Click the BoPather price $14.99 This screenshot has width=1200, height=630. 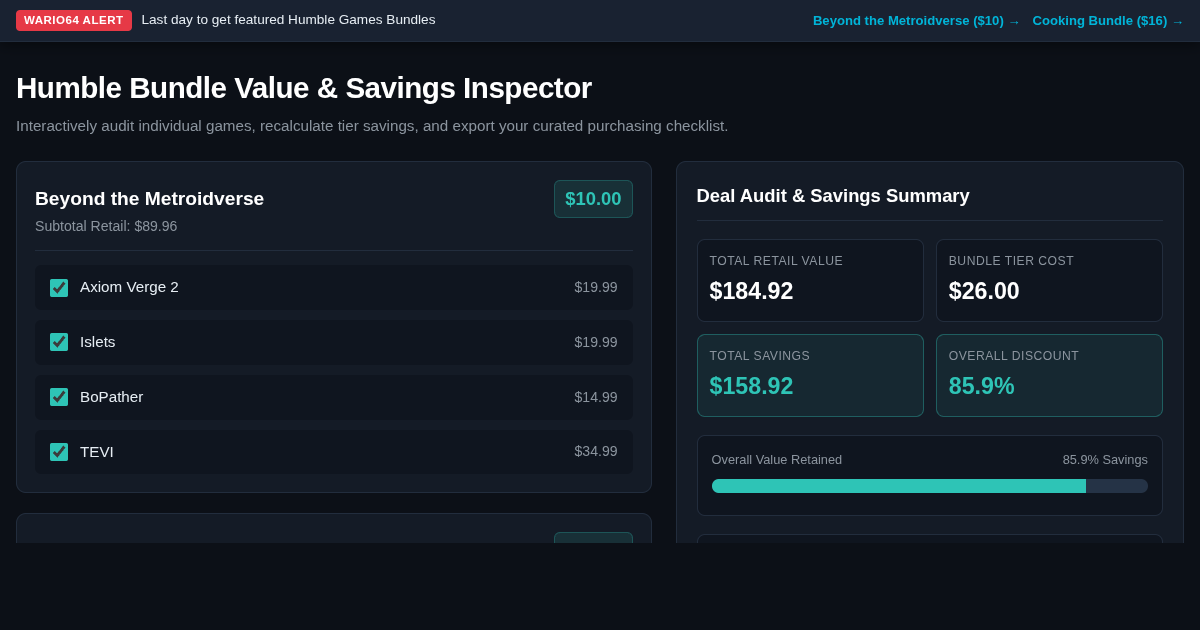[x=596, y=397]
